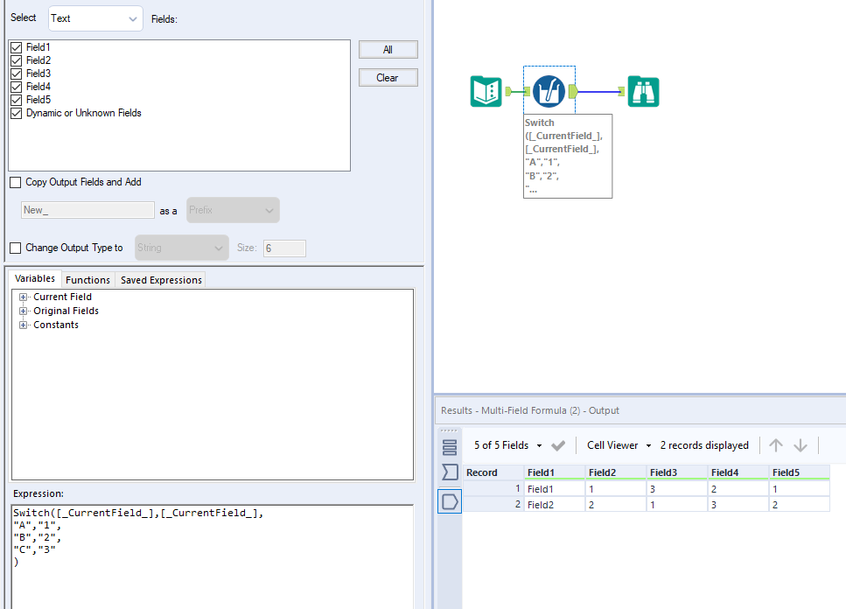Uncheck the Field5 checkbox
Screen dimensions: 846x609
click(16, 100)
